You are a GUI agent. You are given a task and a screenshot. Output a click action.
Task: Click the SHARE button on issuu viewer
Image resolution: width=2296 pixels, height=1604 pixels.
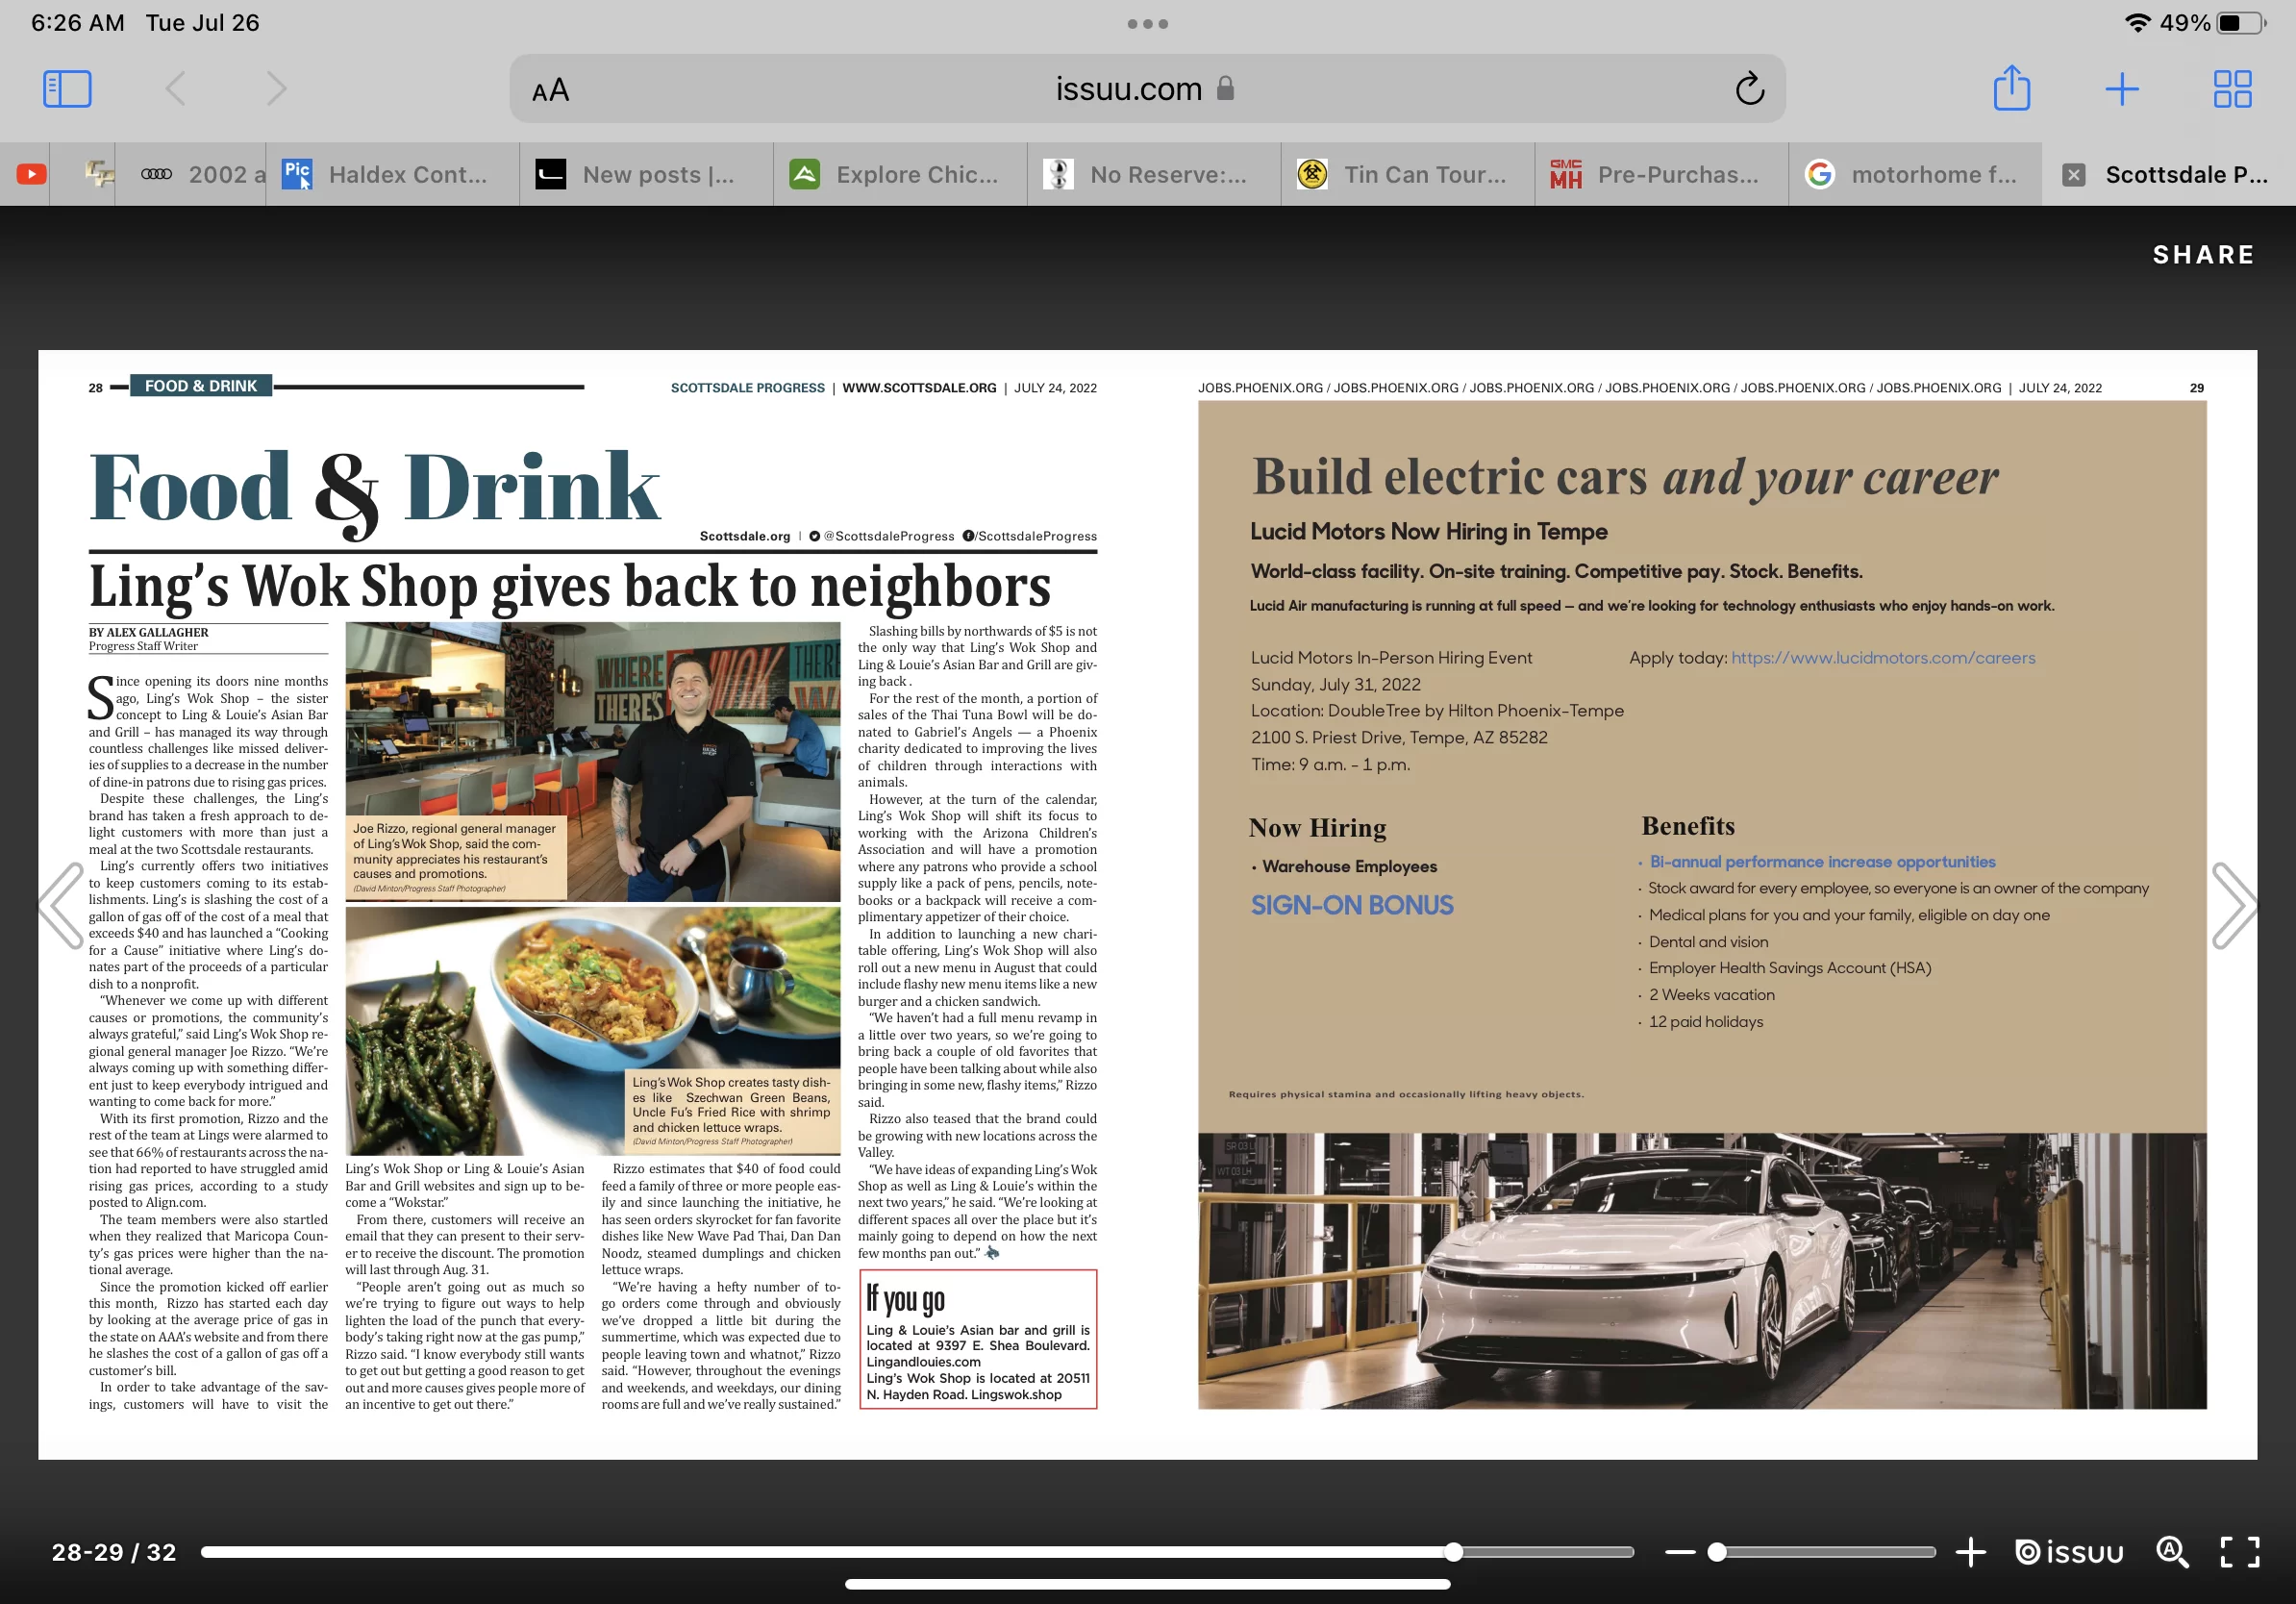pos(2203,255)
